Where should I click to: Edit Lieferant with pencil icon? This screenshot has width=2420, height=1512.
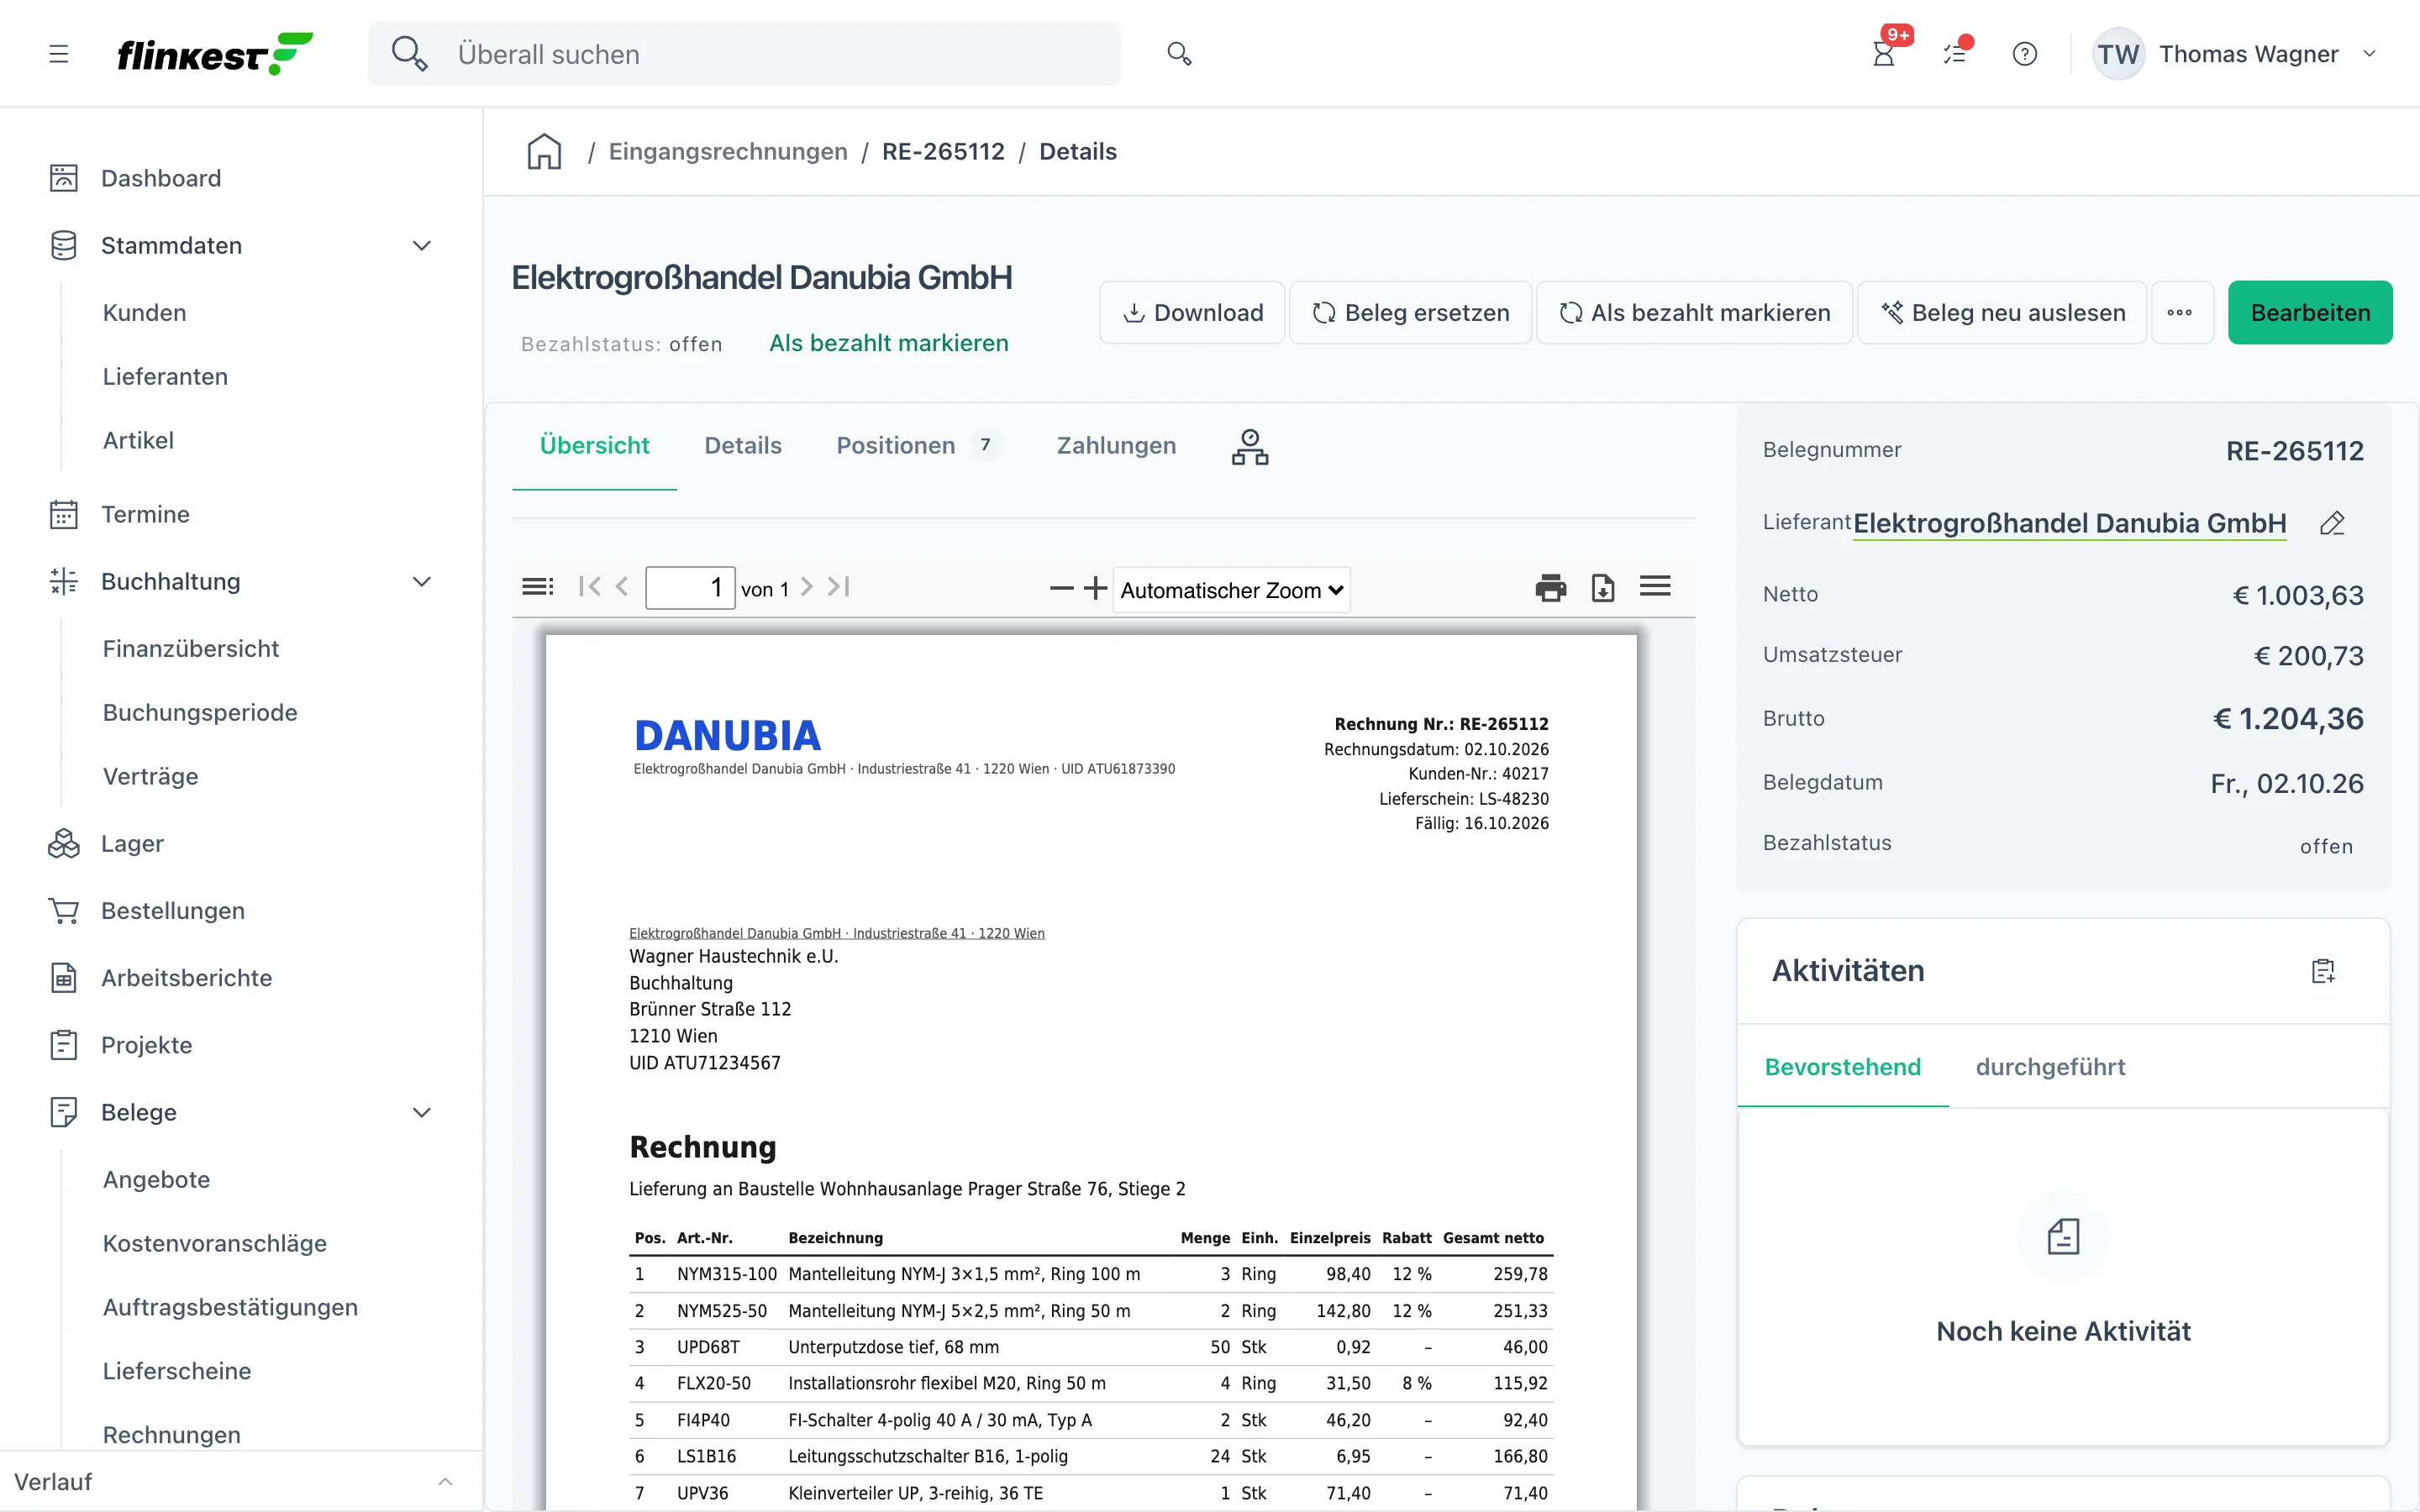(x=2332, y=523)
